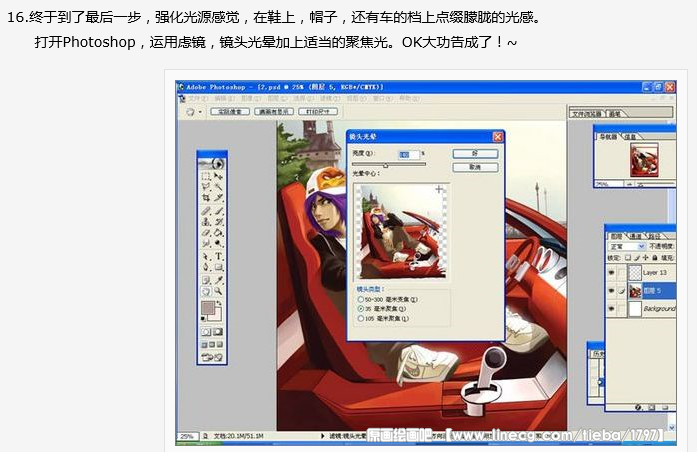Toggle lock image pixels brush checkbox
This screenshot has width=697, height=452.
tap(637, 258)
